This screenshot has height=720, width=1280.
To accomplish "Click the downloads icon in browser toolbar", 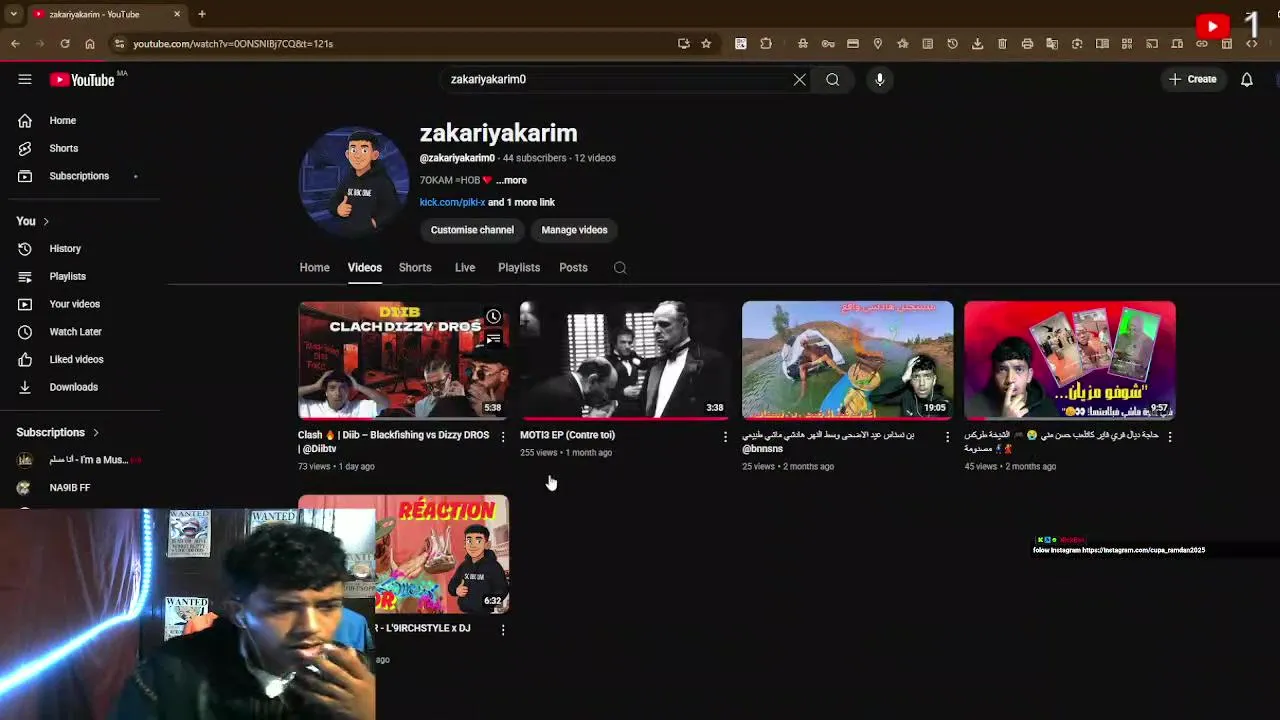I will coord(977,44).
